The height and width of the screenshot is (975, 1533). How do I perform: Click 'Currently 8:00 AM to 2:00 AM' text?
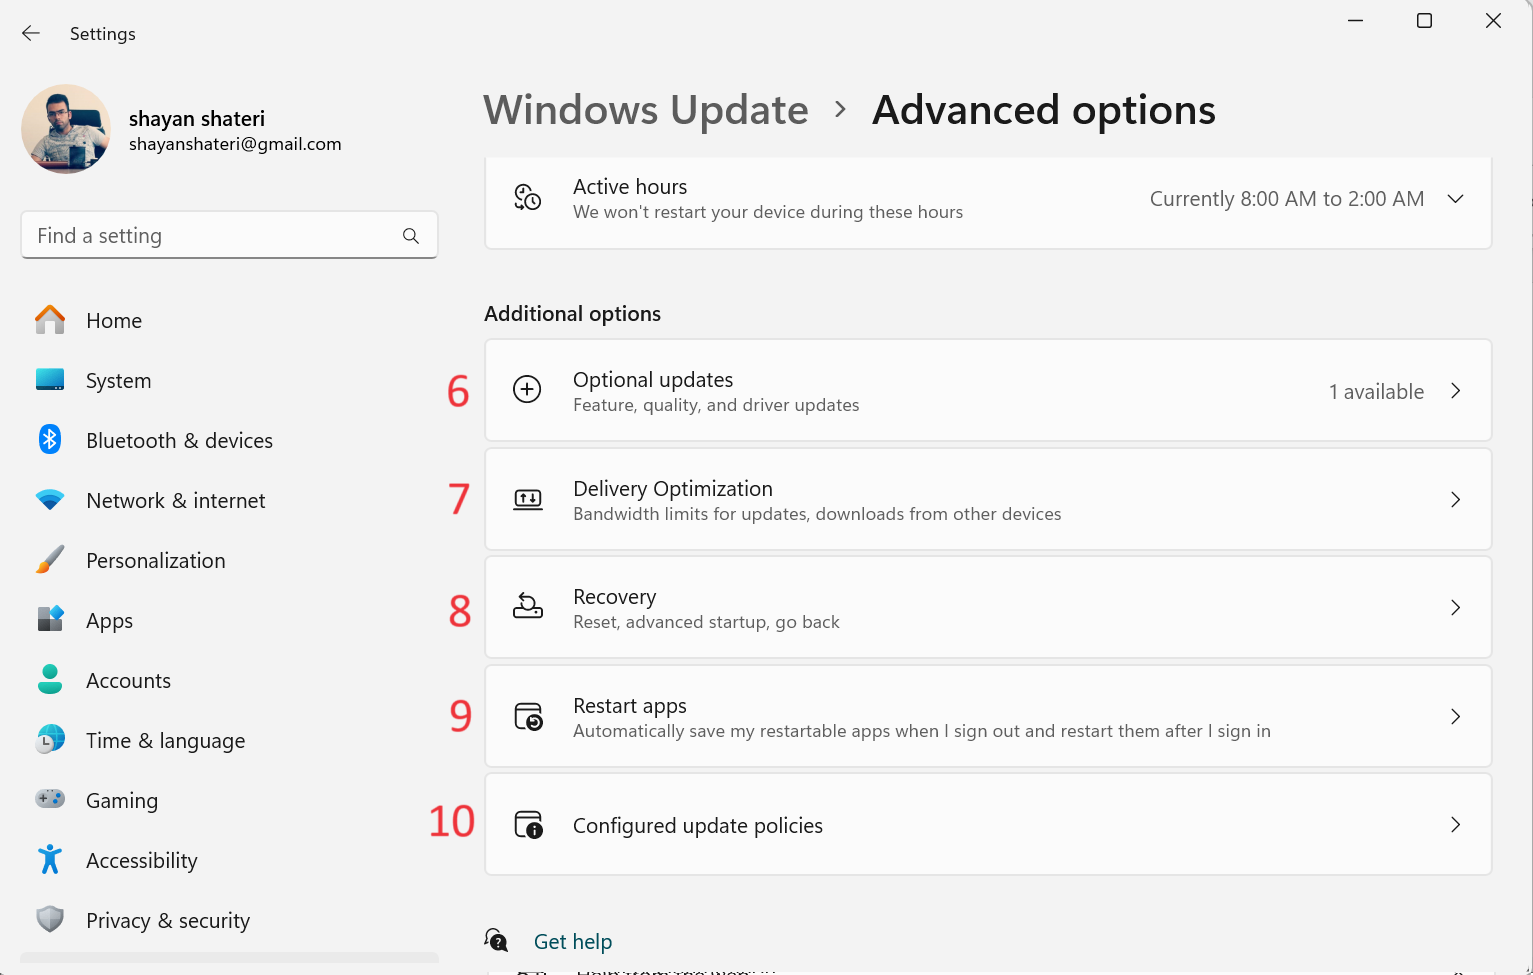(1287, 199)
